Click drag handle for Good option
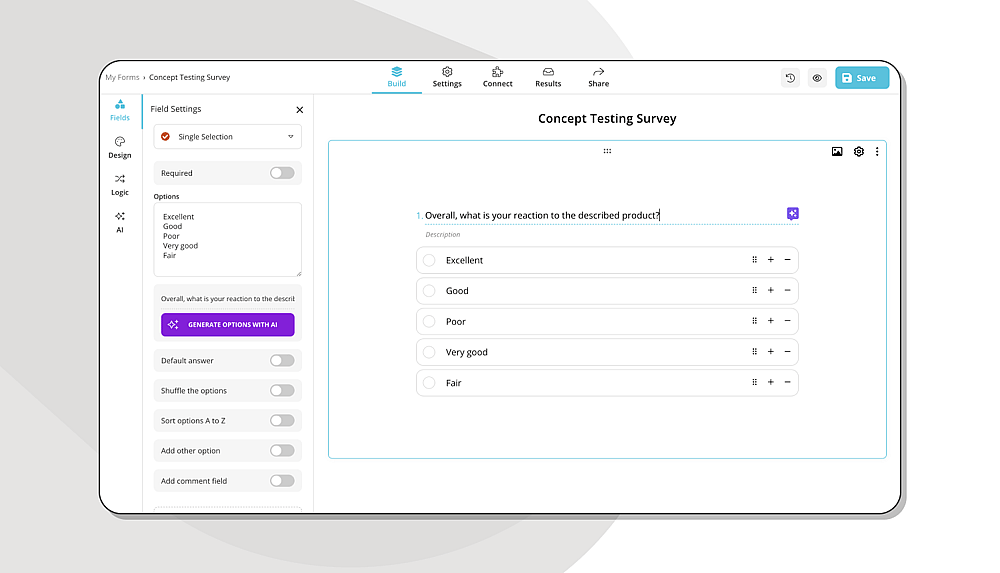 [x=754, y=290]
